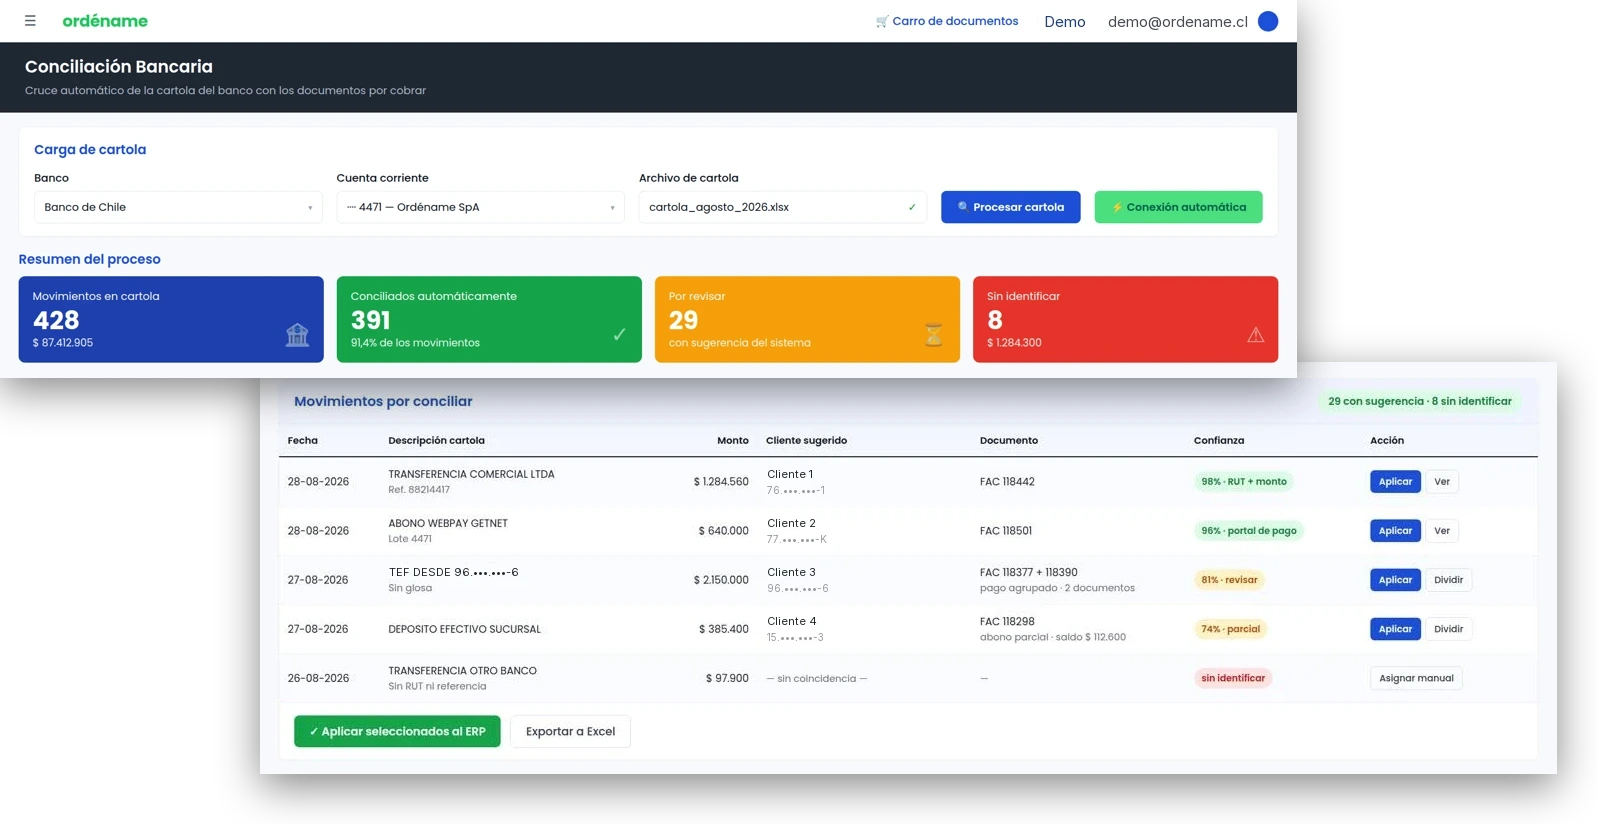Click Procesar cartola button
The image size is (1597, 824).
pos(1011,207)
